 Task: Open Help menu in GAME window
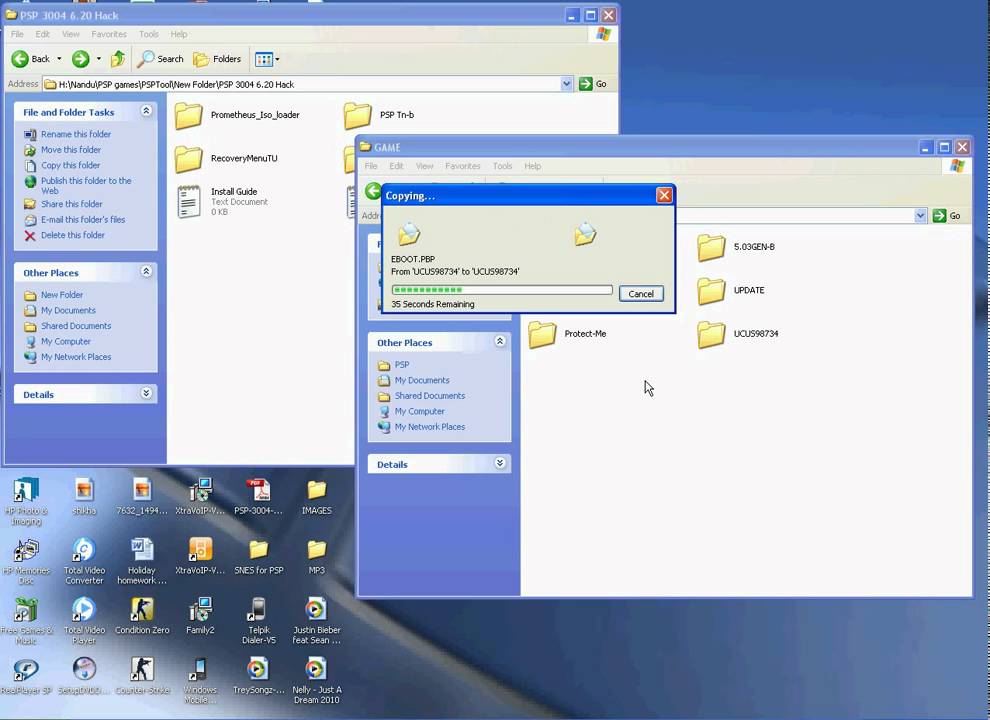click(x=532, y=166)
